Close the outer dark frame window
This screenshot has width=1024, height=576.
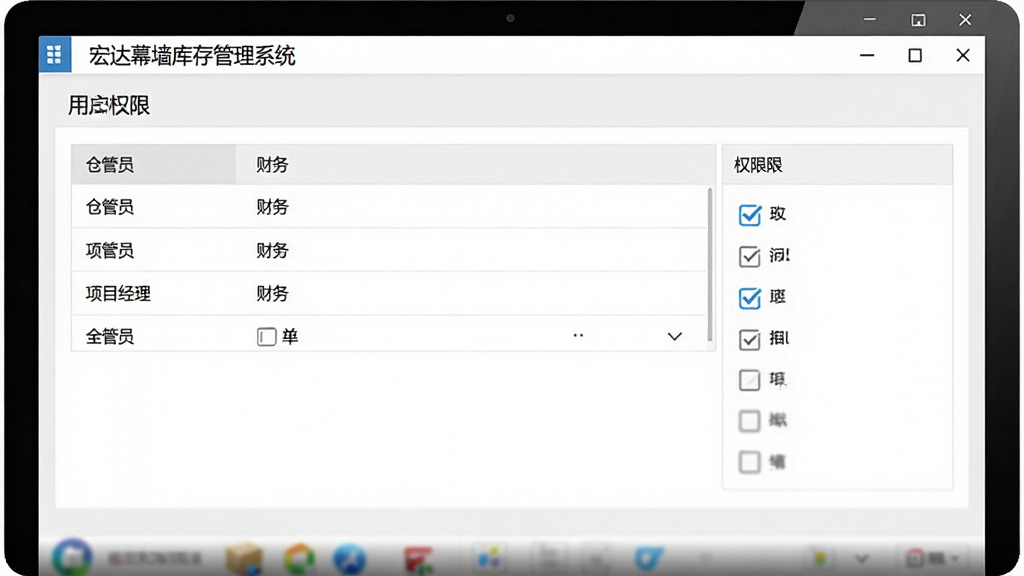click(965, 20)
